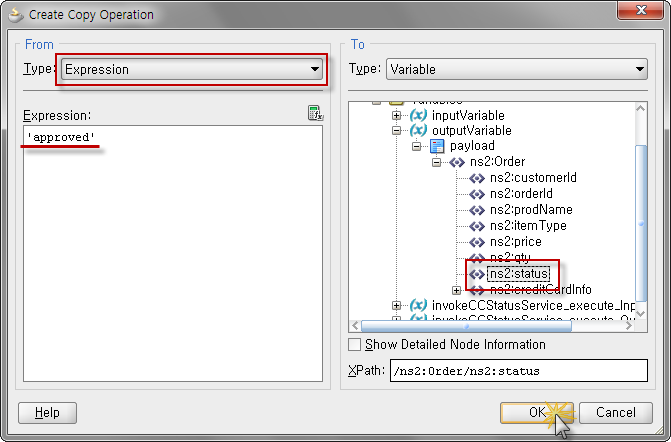Click the Cancel button
671x442 pixels.
[x=616, y=412]
